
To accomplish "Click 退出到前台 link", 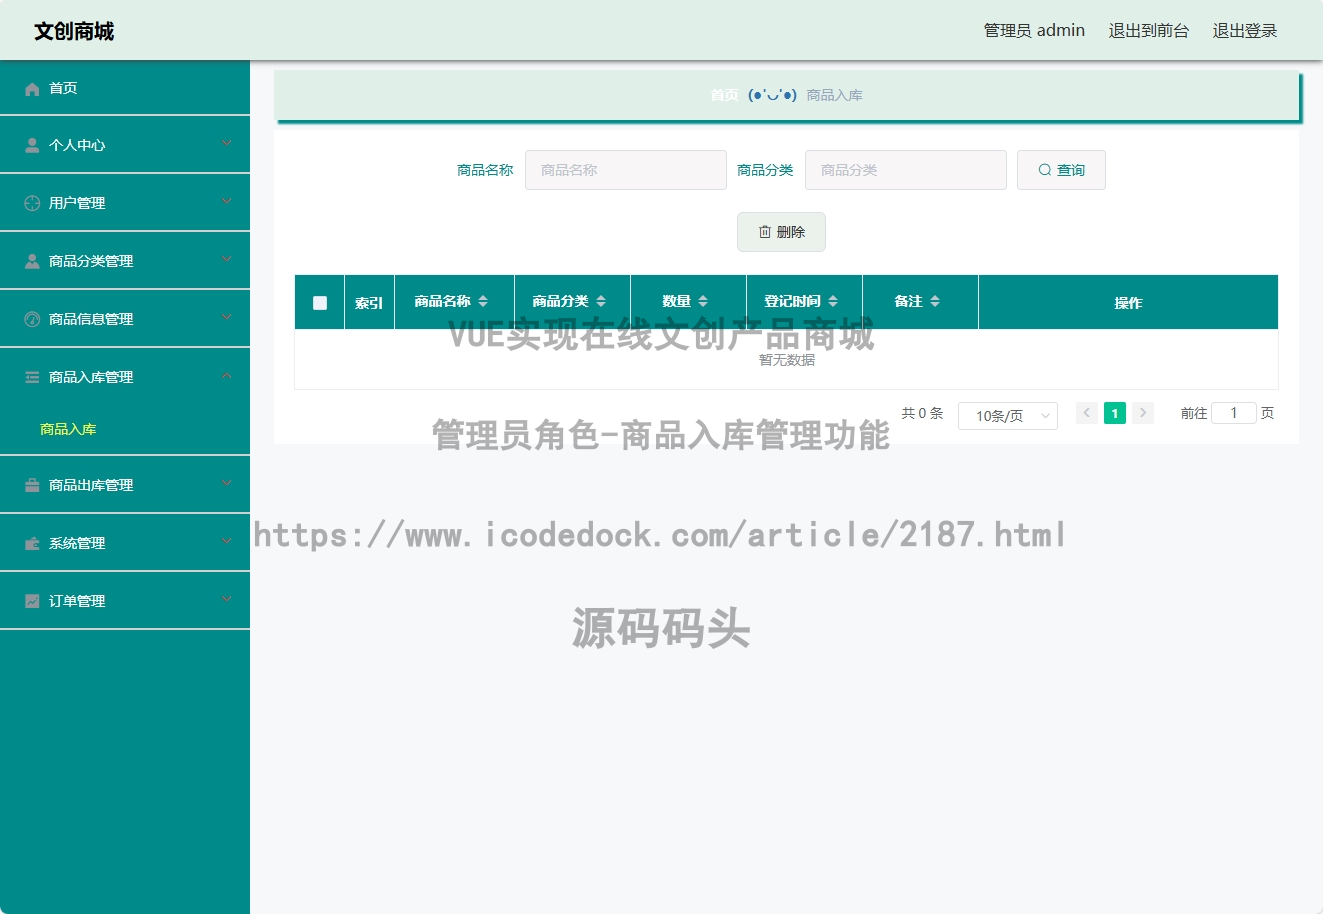I will click(1149, 31).
